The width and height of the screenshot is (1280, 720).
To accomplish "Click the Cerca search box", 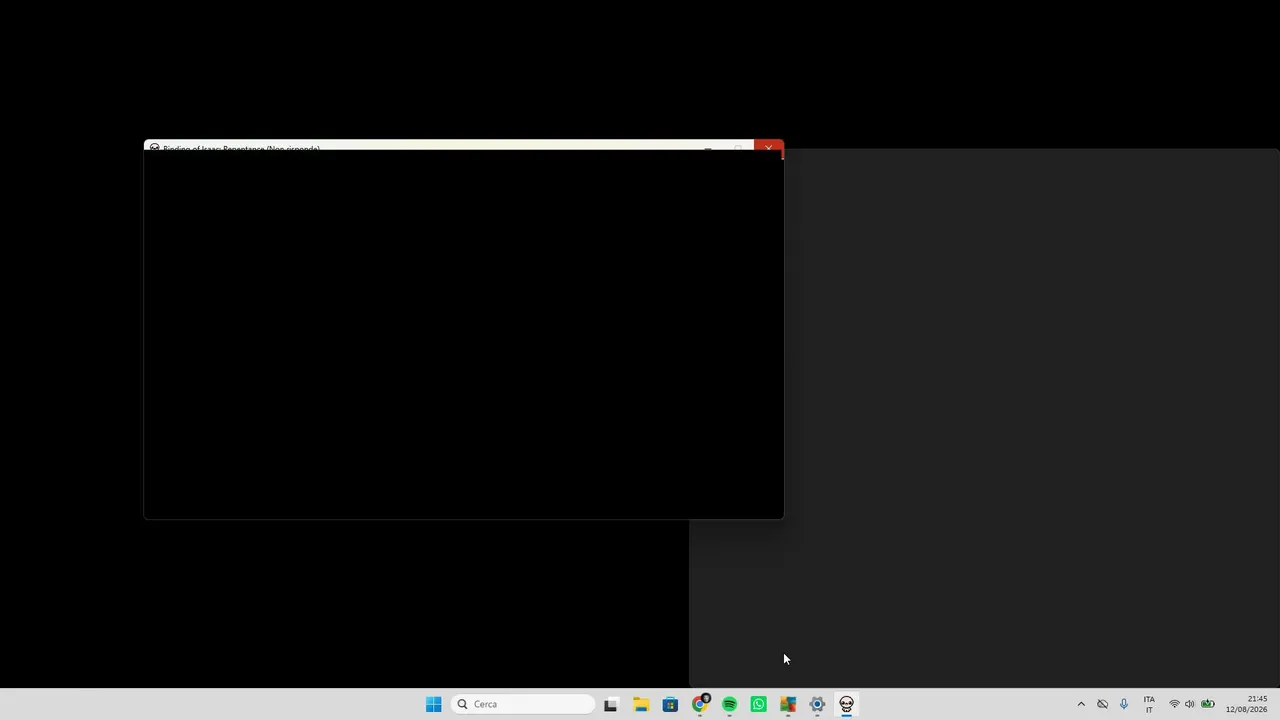I will pyautogui.click(x=523, y=704).
